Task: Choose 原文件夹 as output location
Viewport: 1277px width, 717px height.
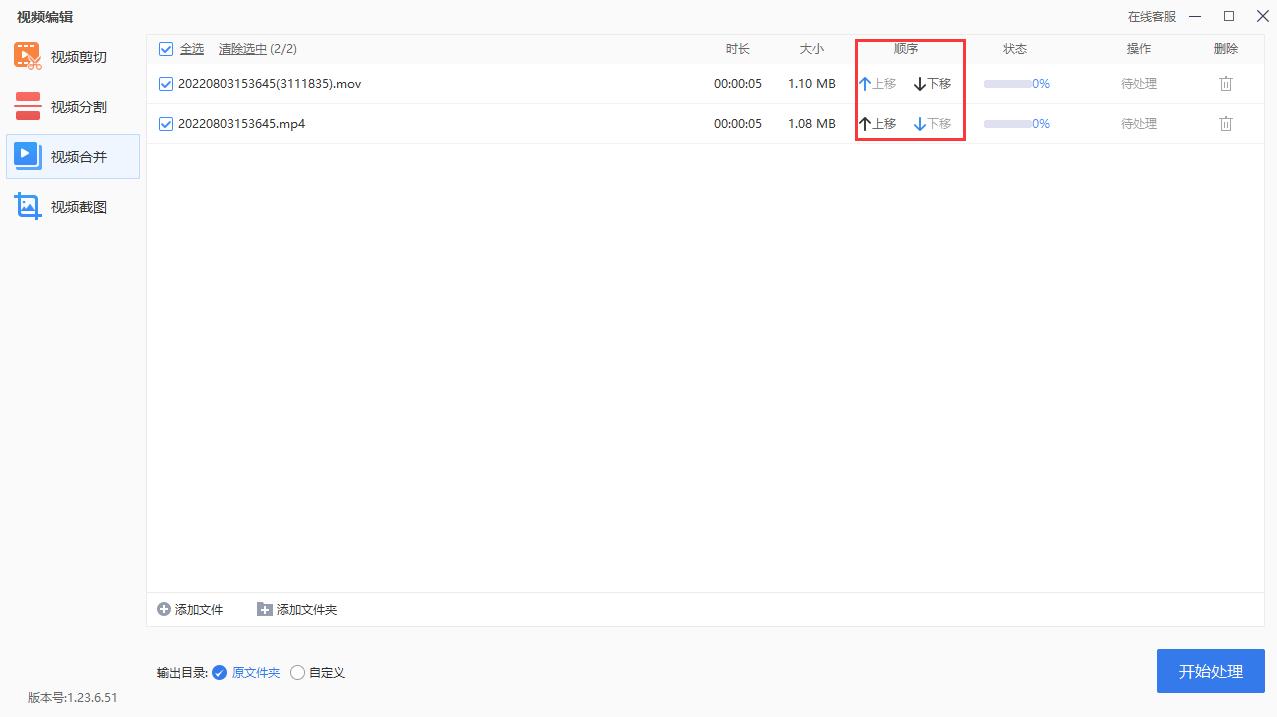Action: pos(219,672)
